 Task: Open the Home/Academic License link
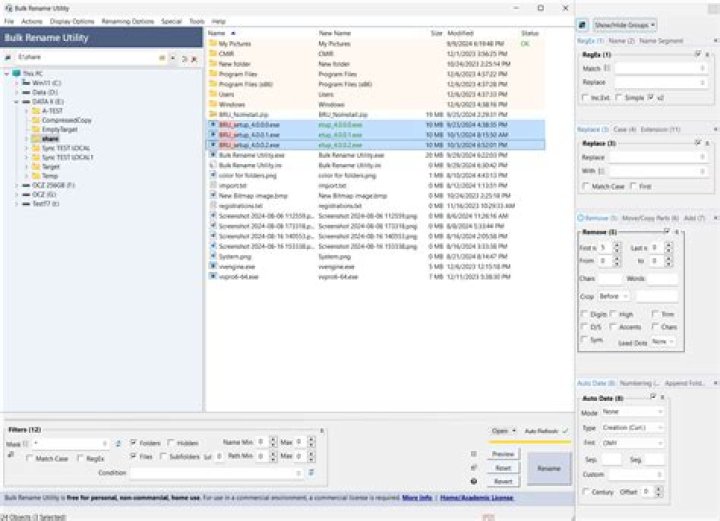[476, 498]
